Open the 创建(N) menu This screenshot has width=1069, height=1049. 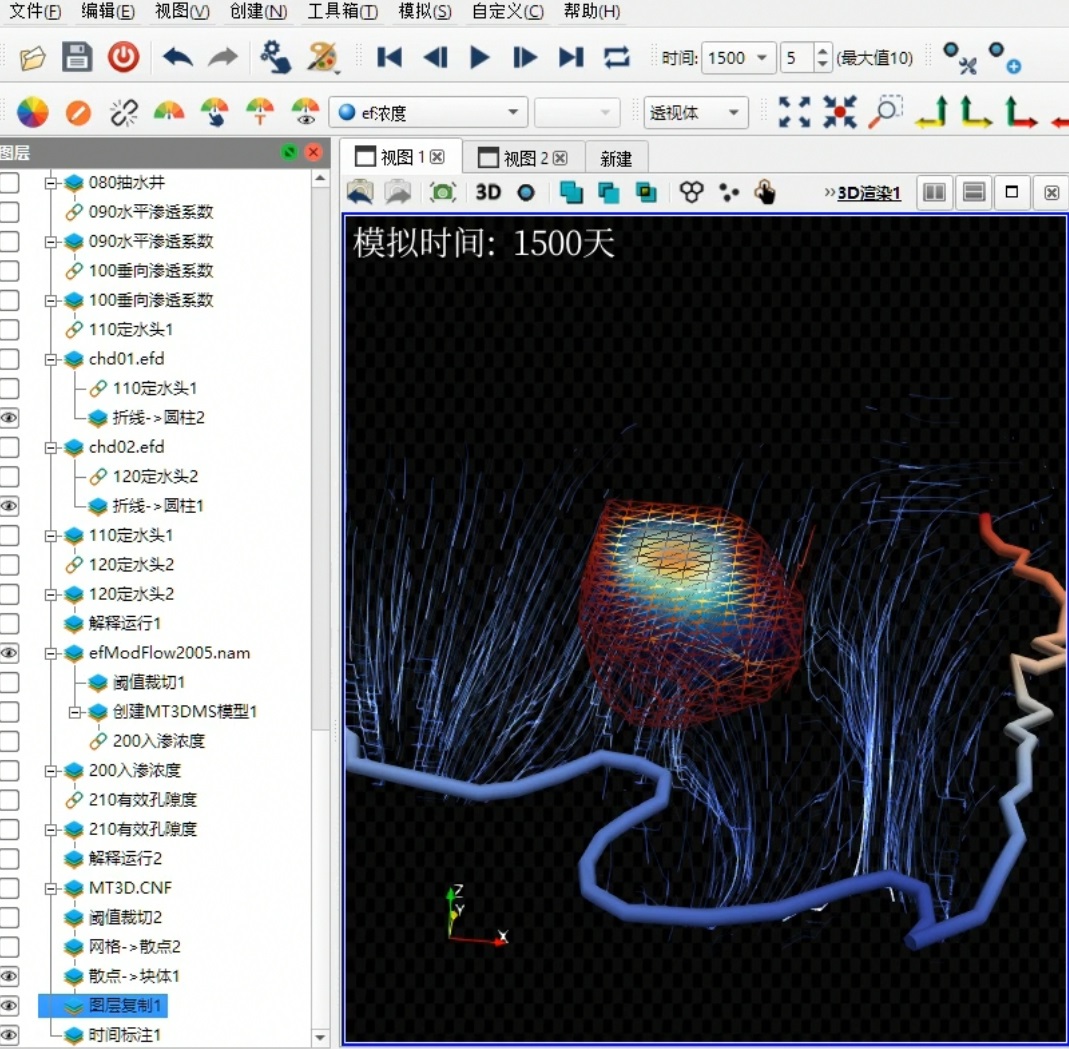[x=258, y=12]
